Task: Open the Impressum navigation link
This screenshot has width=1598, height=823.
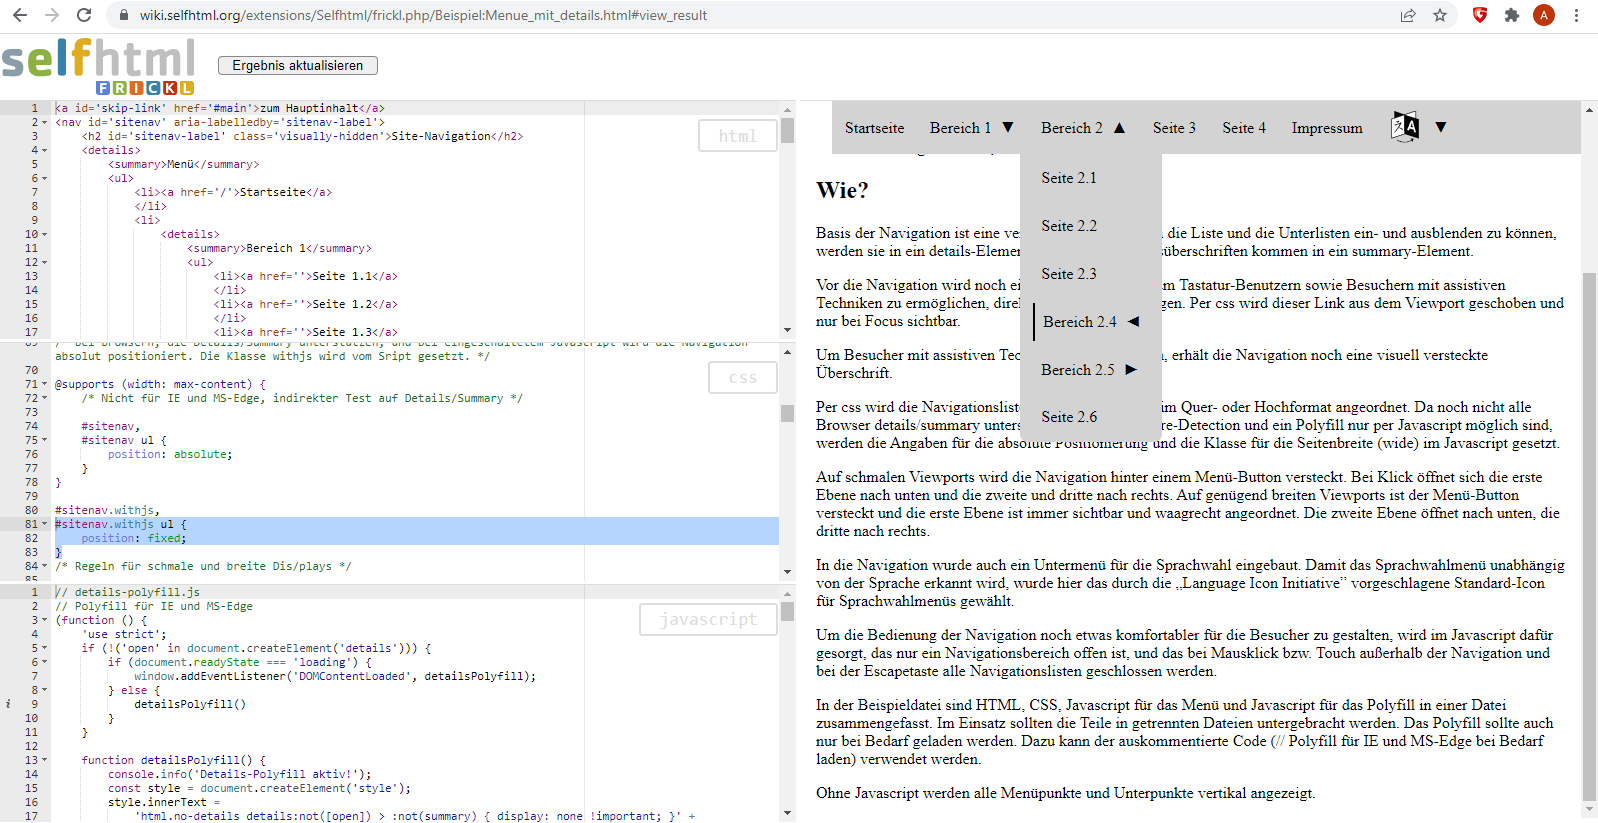Action: [x=1327, y=128]
